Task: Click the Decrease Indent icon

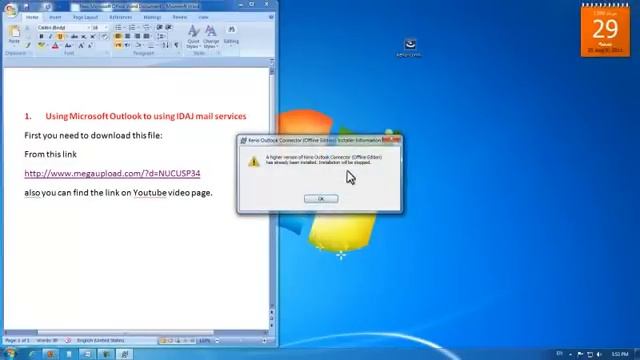Action: (160, 27)
